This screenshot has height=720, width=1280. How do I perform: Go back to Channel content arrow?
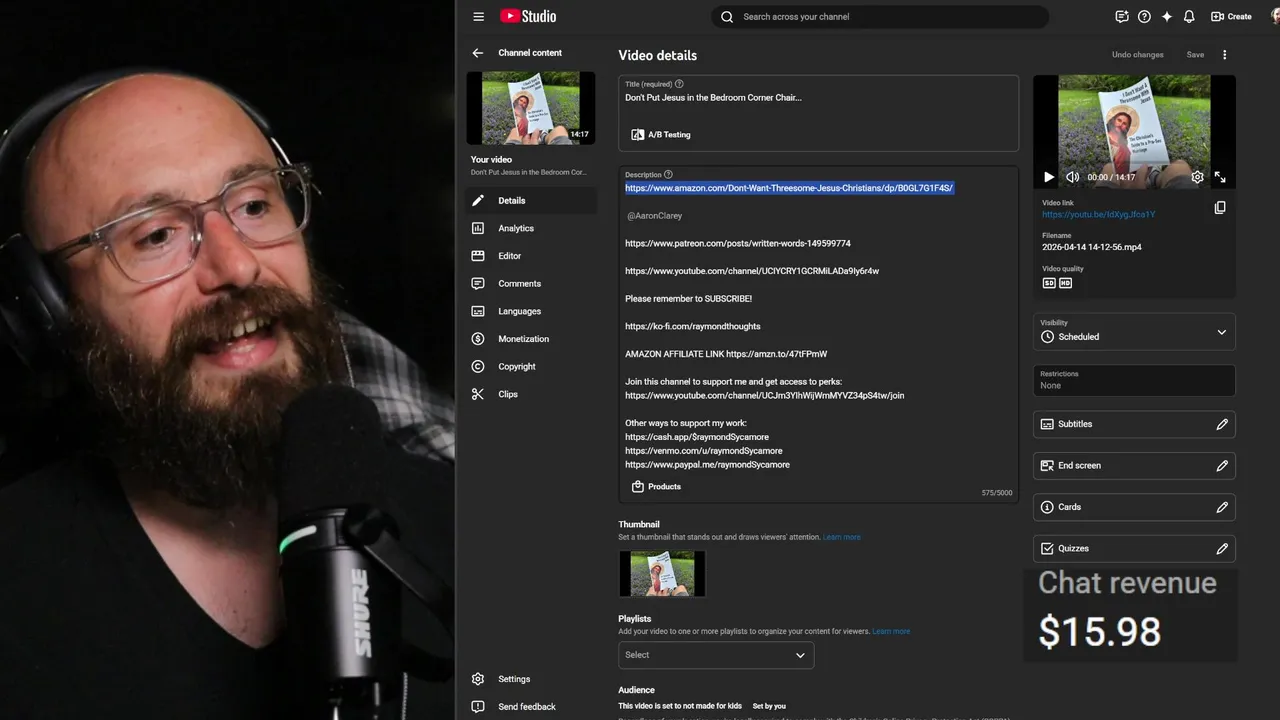[x=478, y=53]
